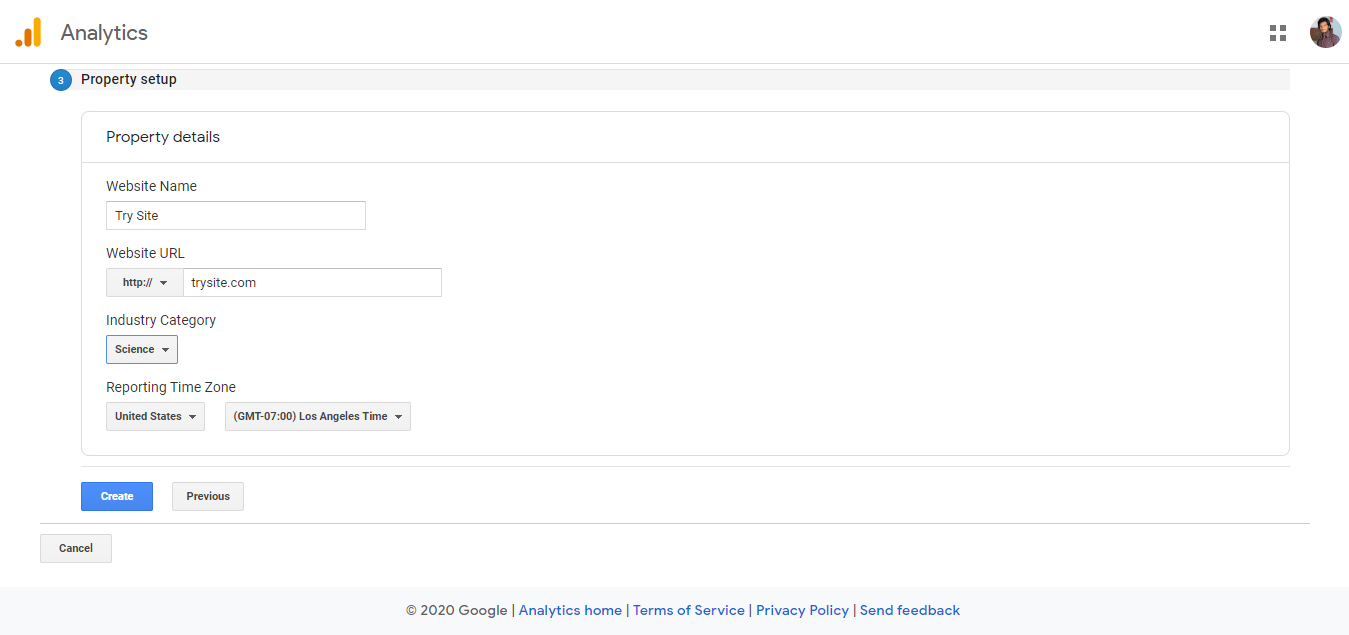Image resolution: width=1349 pixels, height=635 pixels.
Task: Click the Reporting Time Zone label
Action: click(171, 387)
